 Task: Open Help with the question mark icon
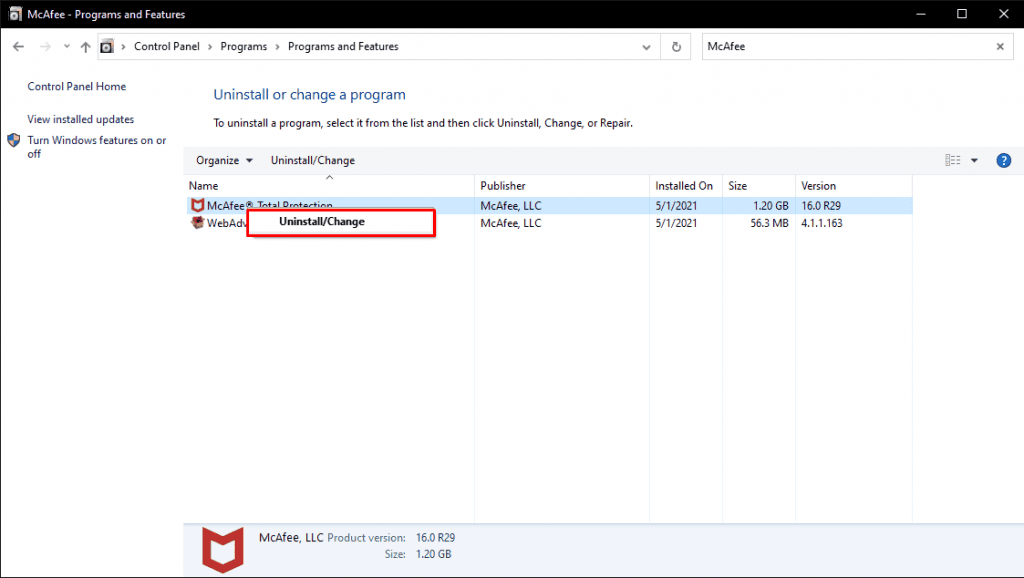(1004, 160)
